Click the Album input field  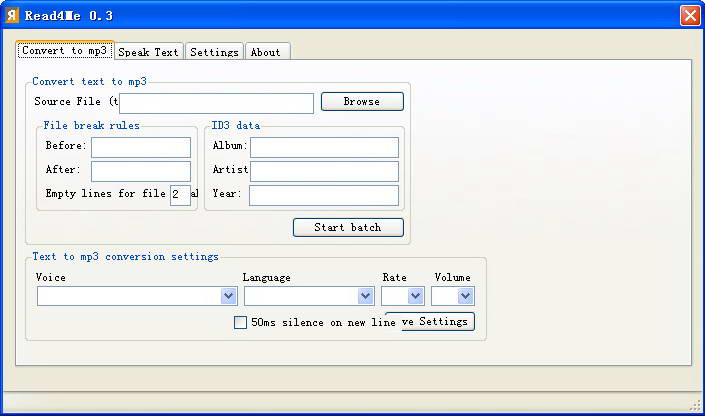(324, 148)
